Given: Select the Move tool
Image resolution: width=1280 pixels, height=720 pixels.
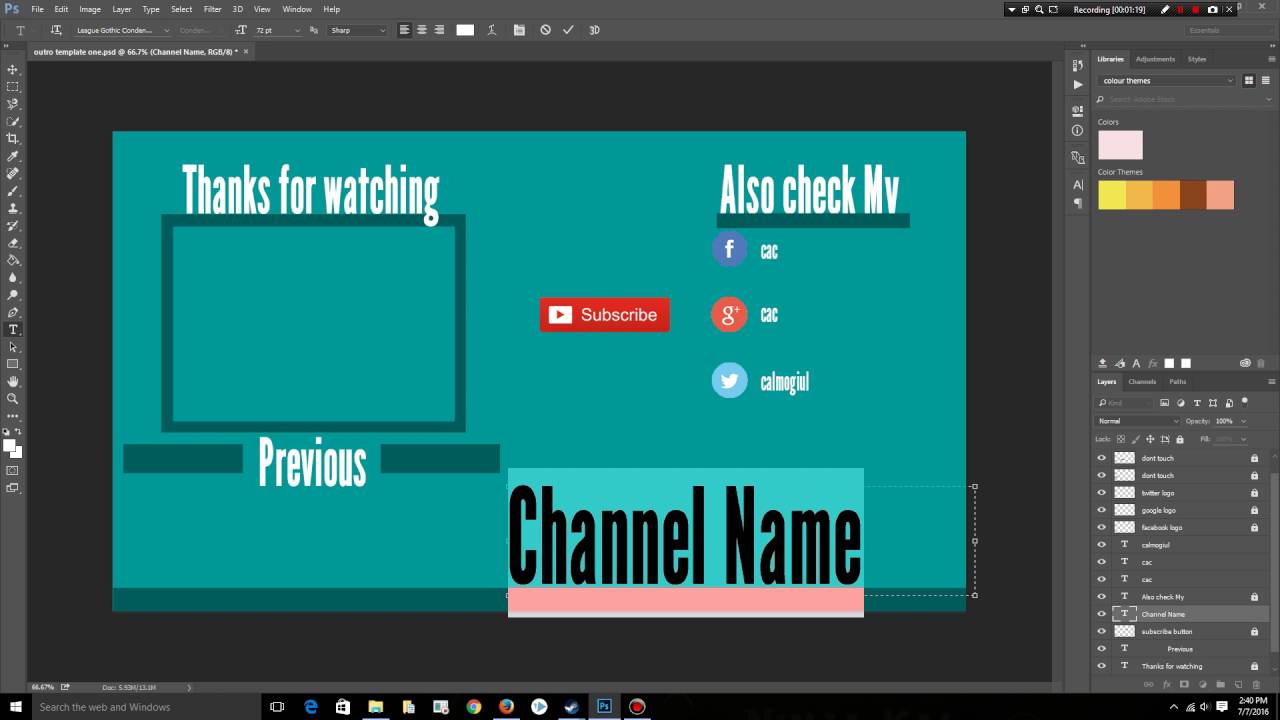Looking at the screenshot, I should click(13, 70).
